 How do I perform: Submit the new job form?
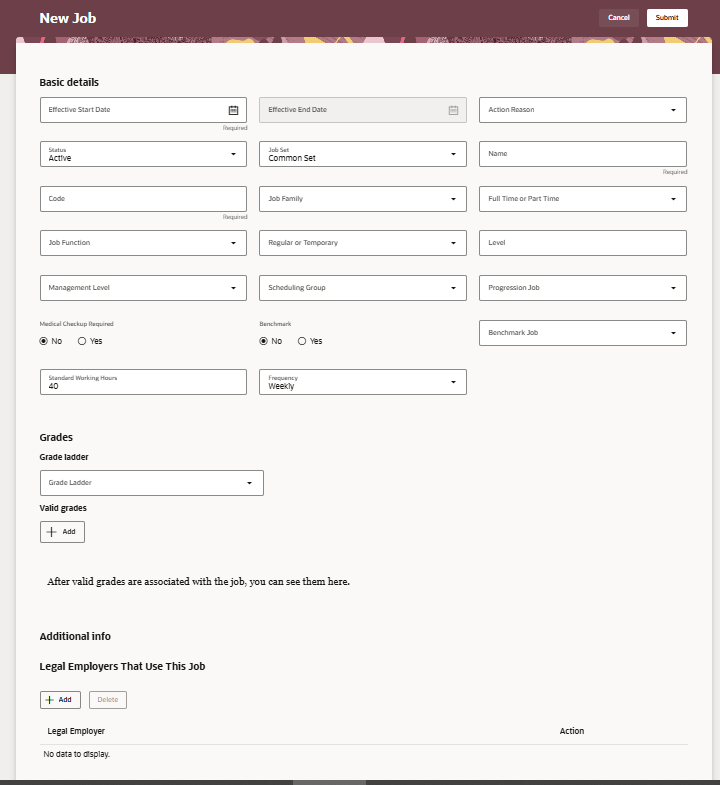[x=667, y=18]
